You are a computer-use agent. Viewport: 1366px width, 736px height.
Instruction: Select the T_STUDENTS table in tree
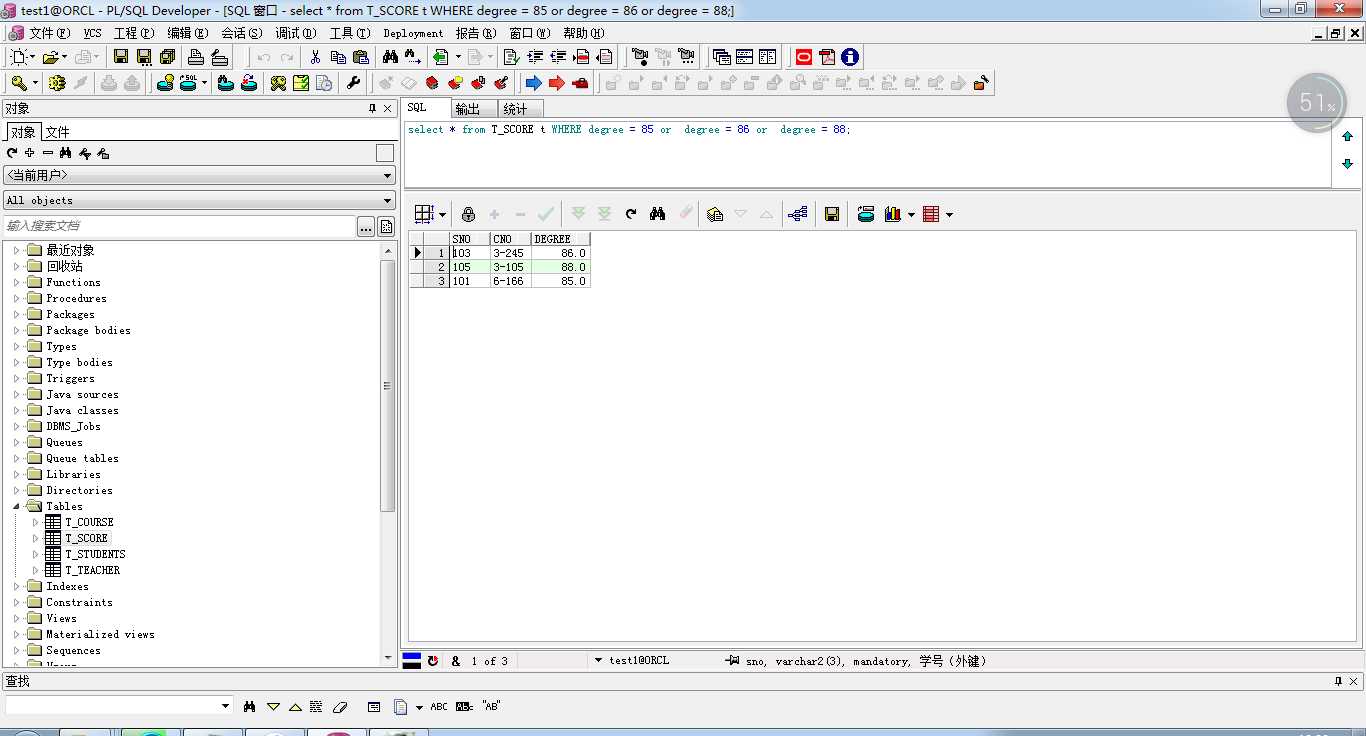[x=95, y=554]
